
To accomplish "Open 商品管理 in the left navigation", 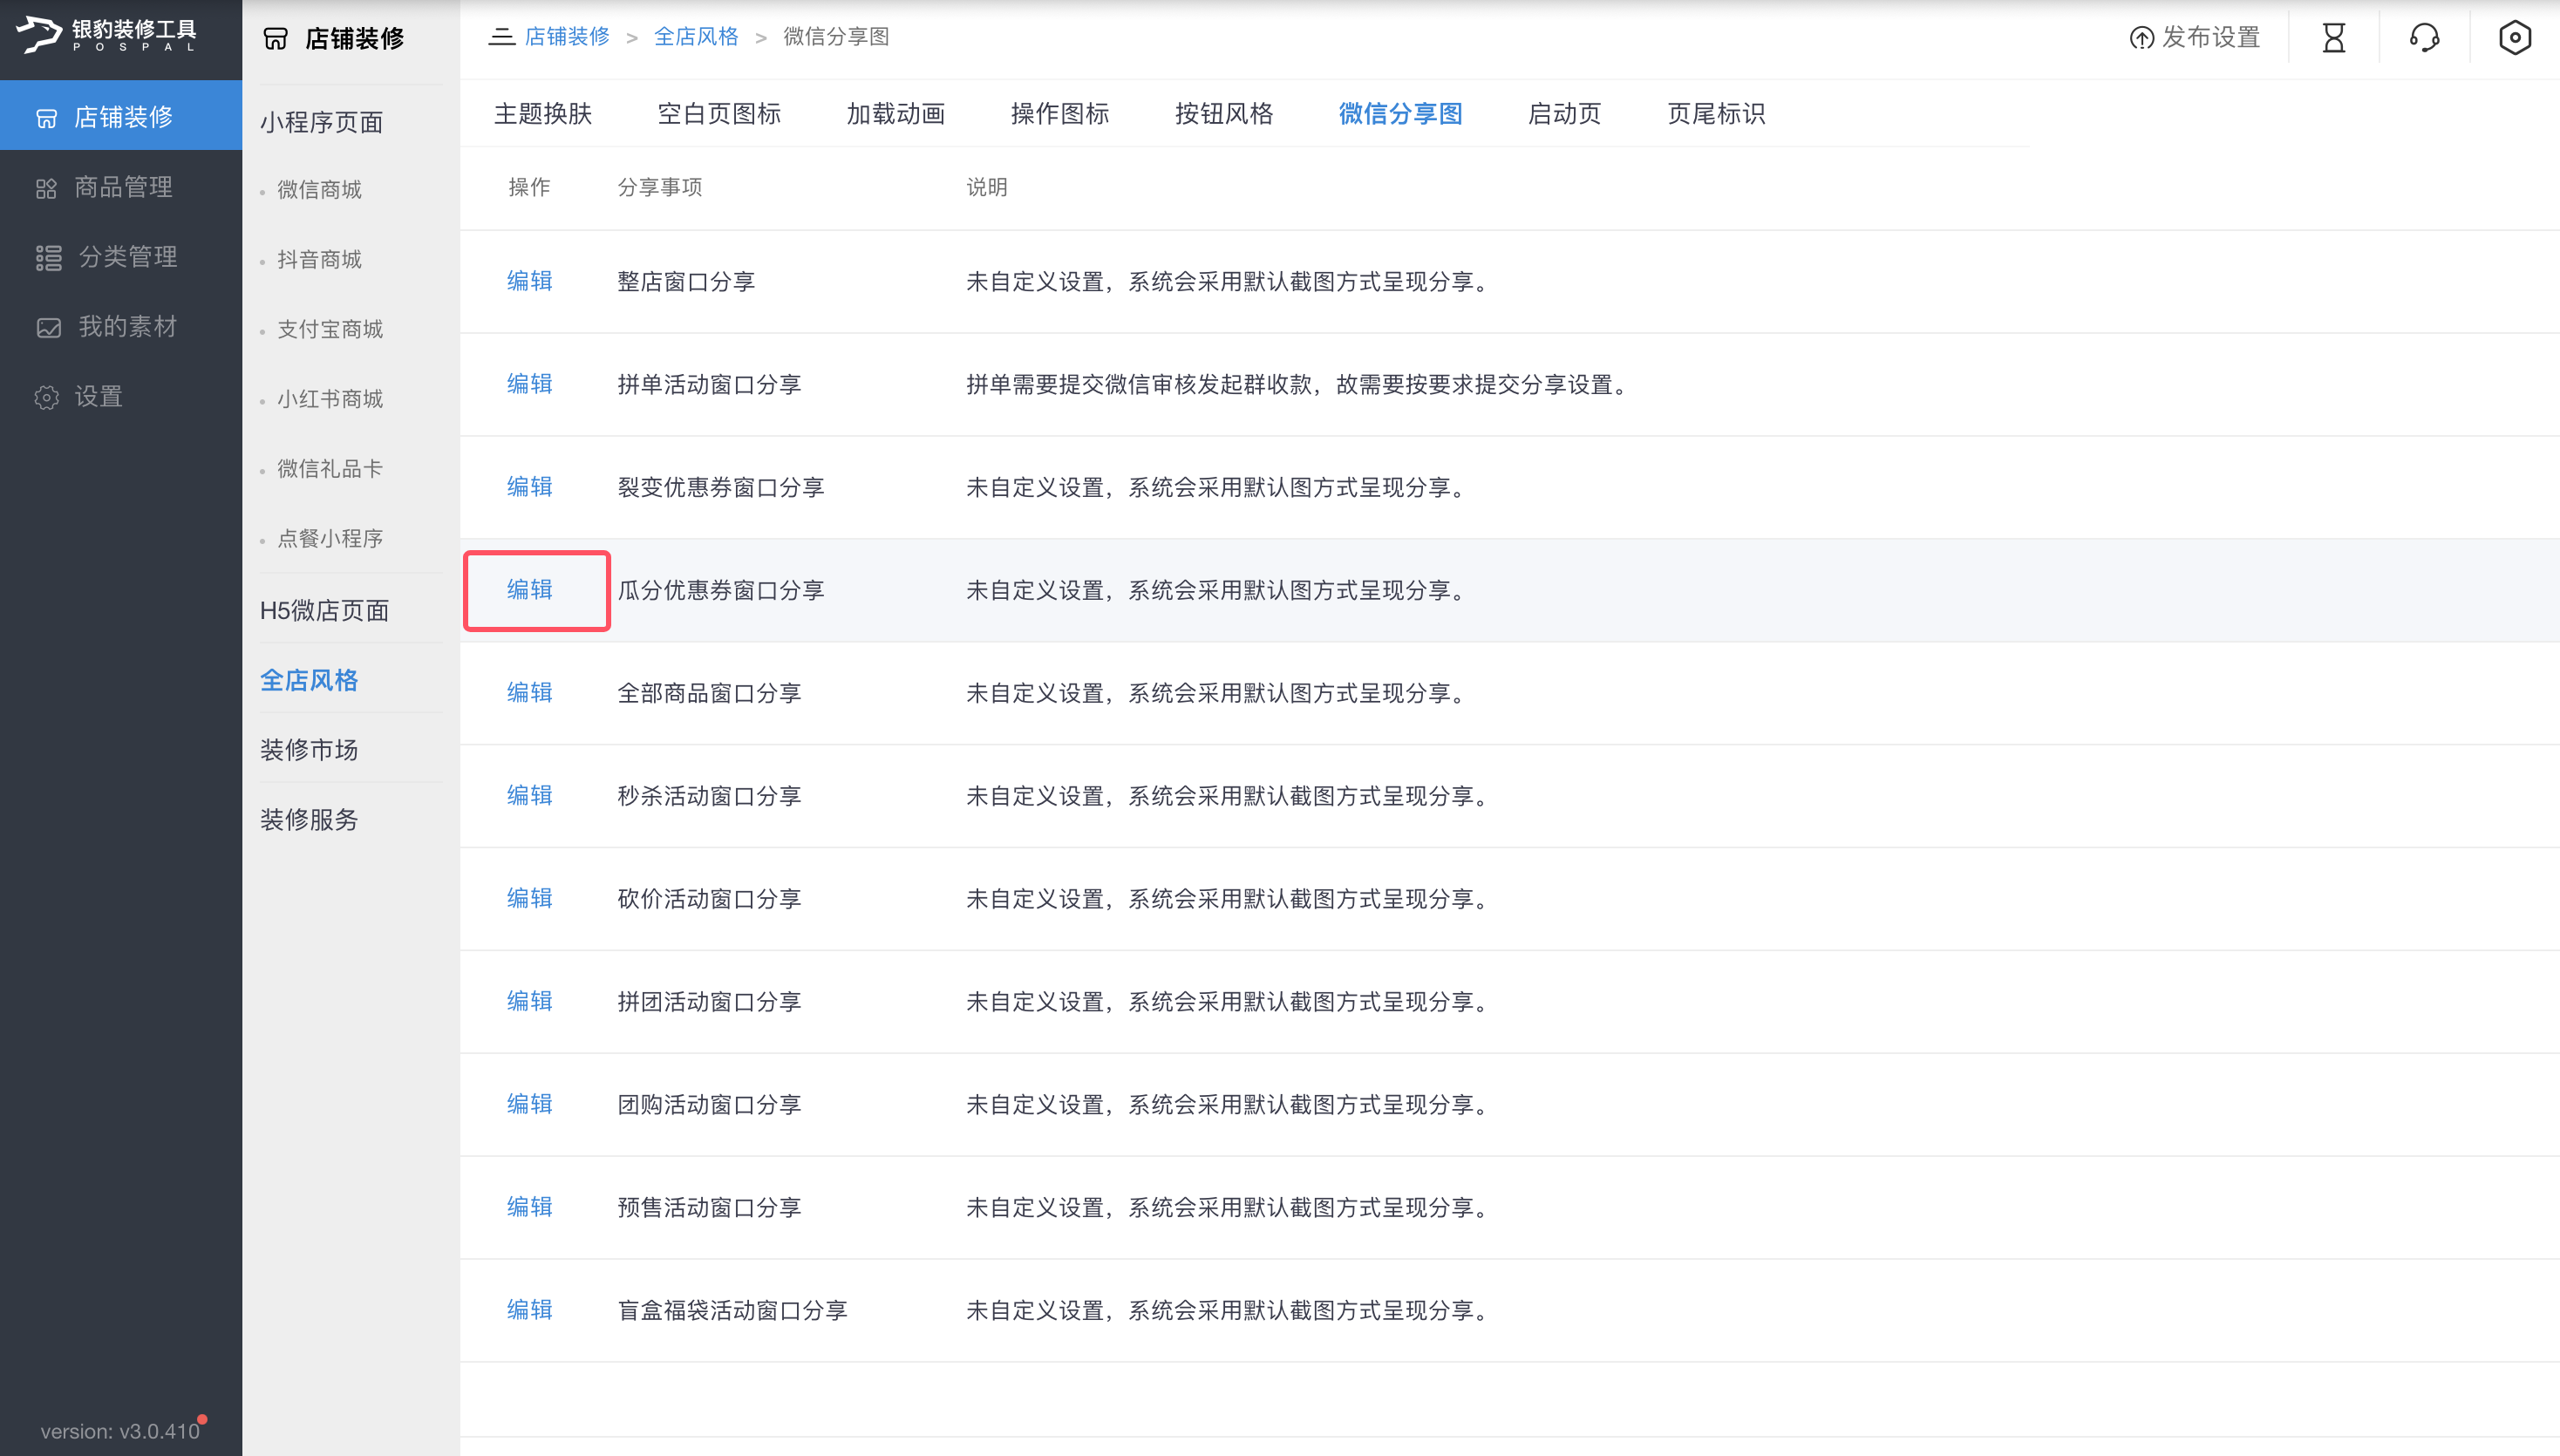I will (122, 187).
